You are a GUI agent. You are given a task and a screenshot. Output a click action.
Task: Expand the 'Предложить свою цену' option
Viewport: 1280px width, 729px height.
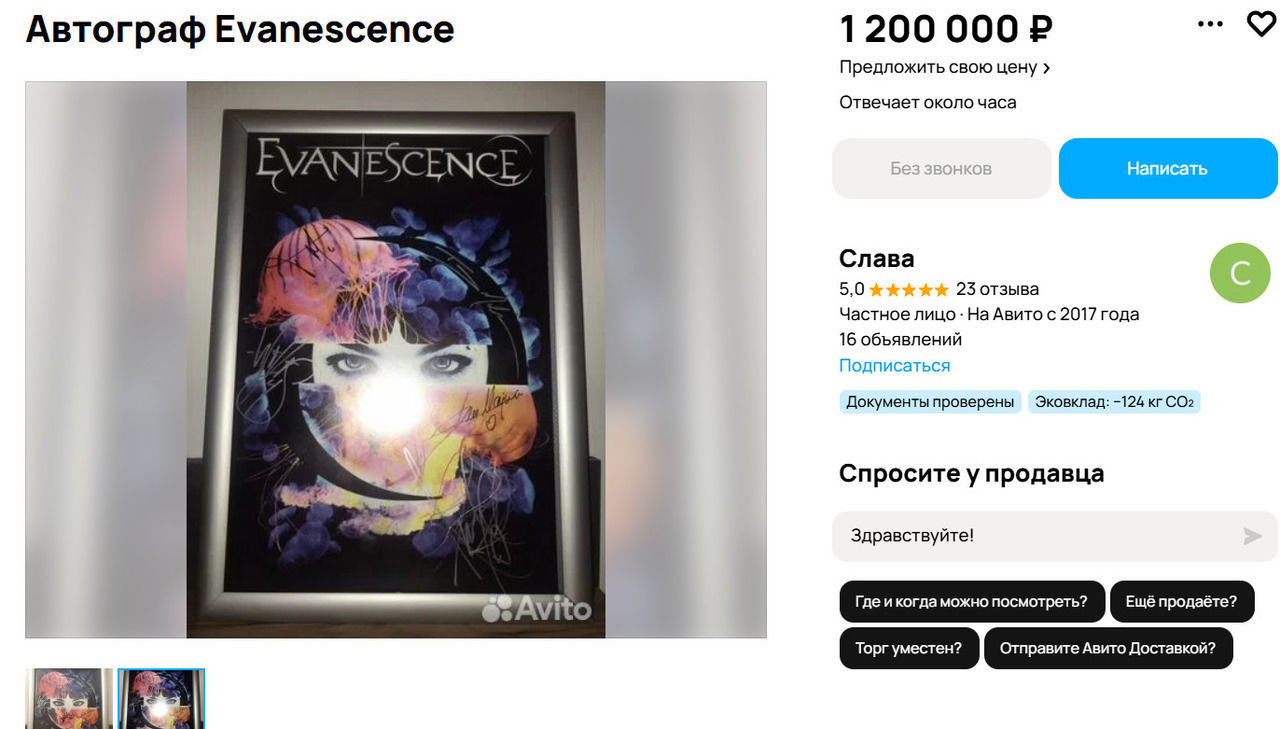[944, 68]
